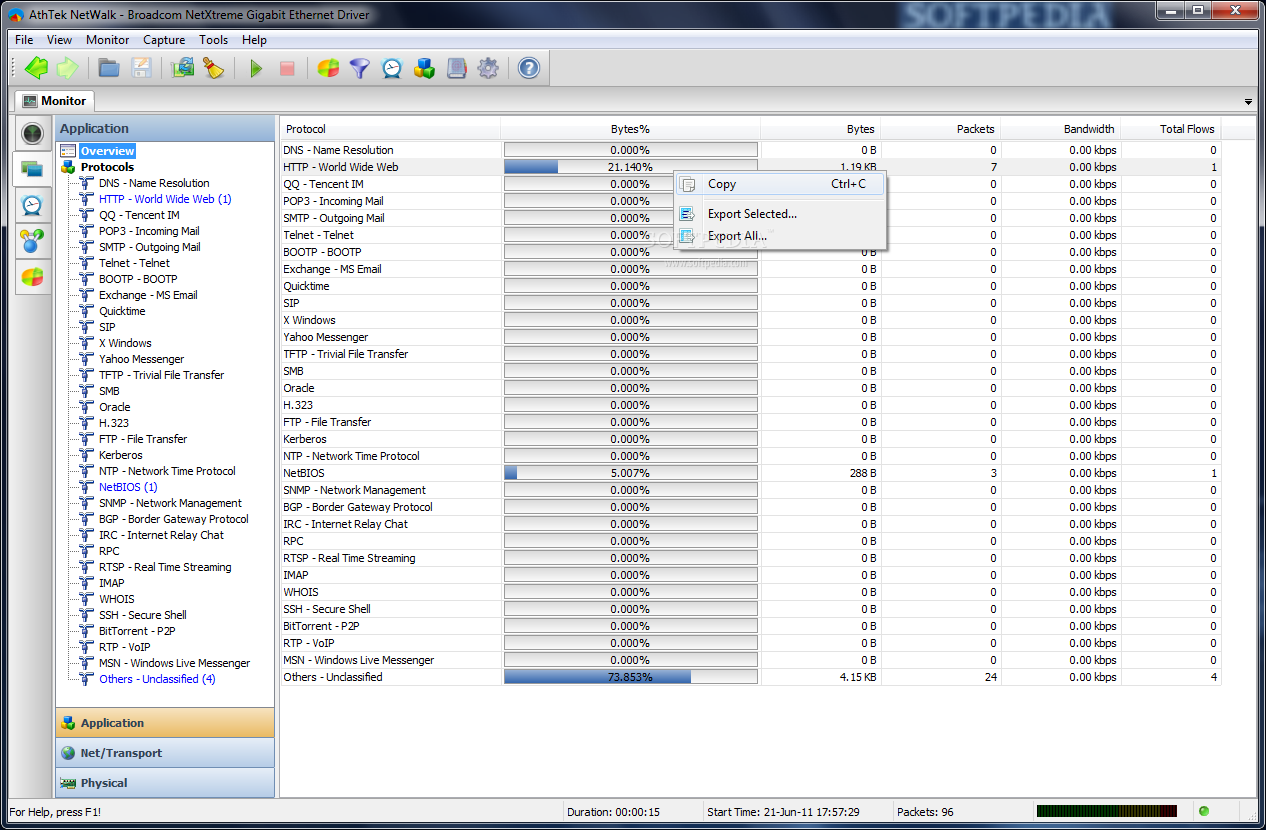Viewport: 1266px width, 830px height.
Task: Select the pie chart sidebar icon
Action: click(x=33, y=277)
